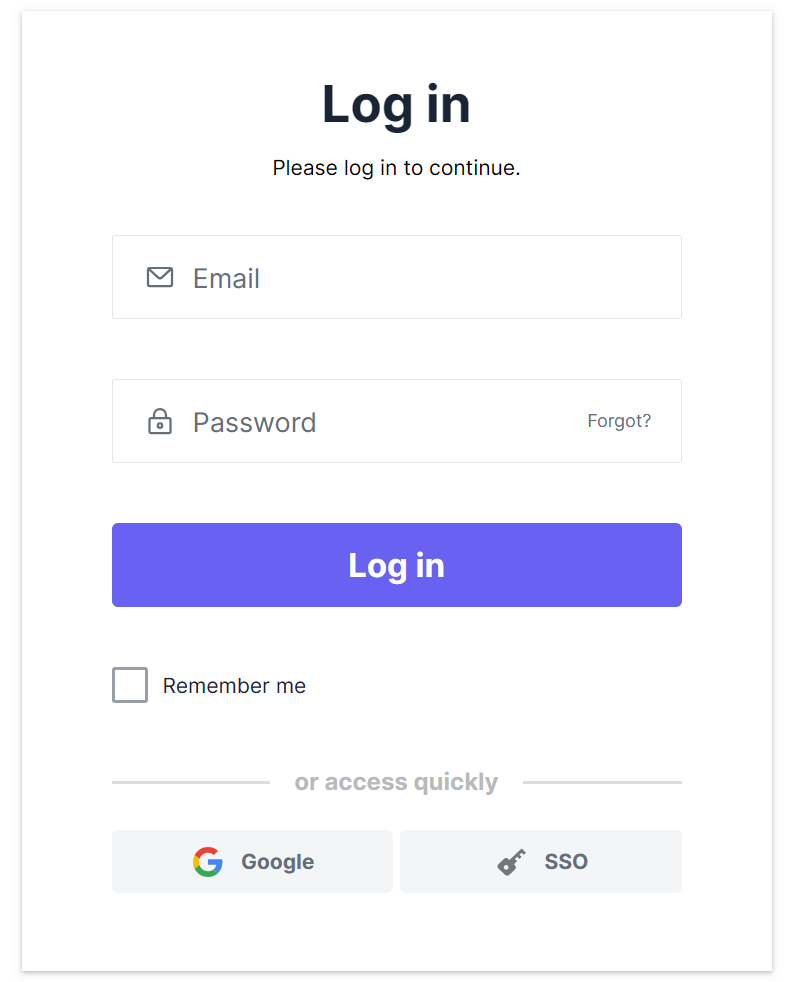The width and height of the screenshot is (793, 982).
Task: Click the 'SSO' text on its button
Action: click(x=566, y=862)
